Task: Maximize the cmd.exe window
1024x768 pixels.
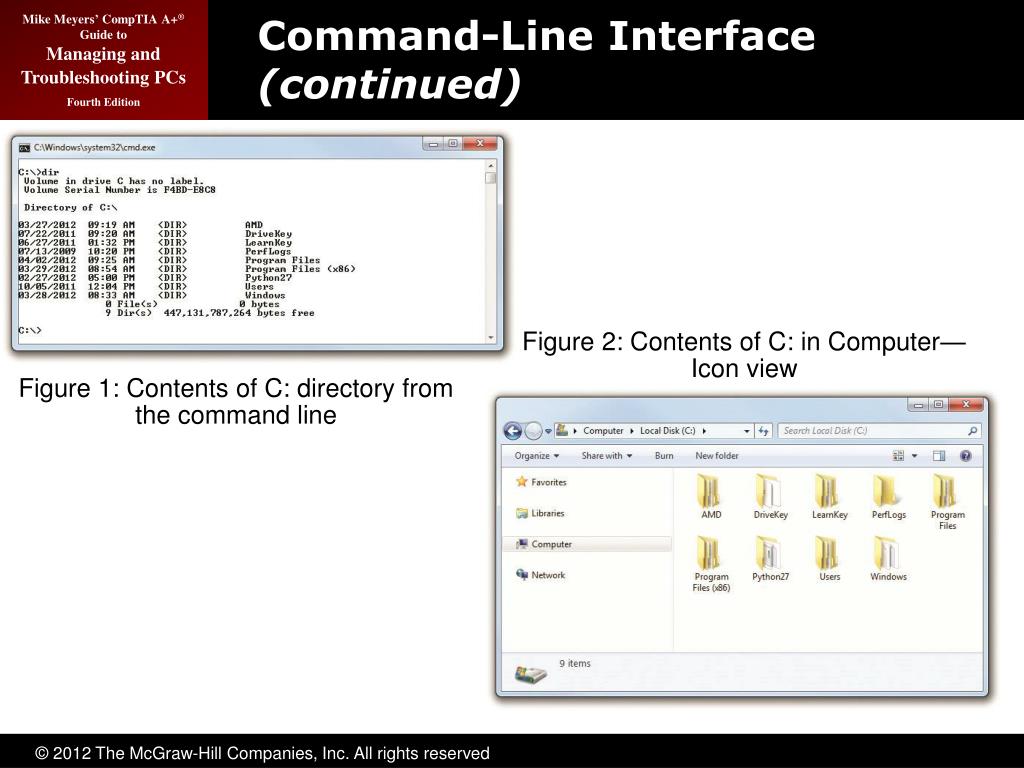Action: point(453,144)
